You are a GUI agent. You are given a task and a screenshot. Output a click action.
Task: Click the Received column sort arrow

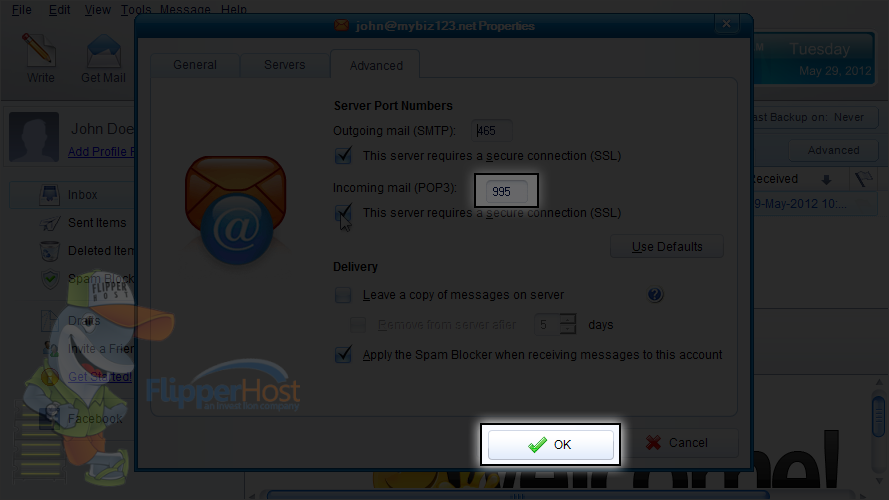tap(826, 180)
